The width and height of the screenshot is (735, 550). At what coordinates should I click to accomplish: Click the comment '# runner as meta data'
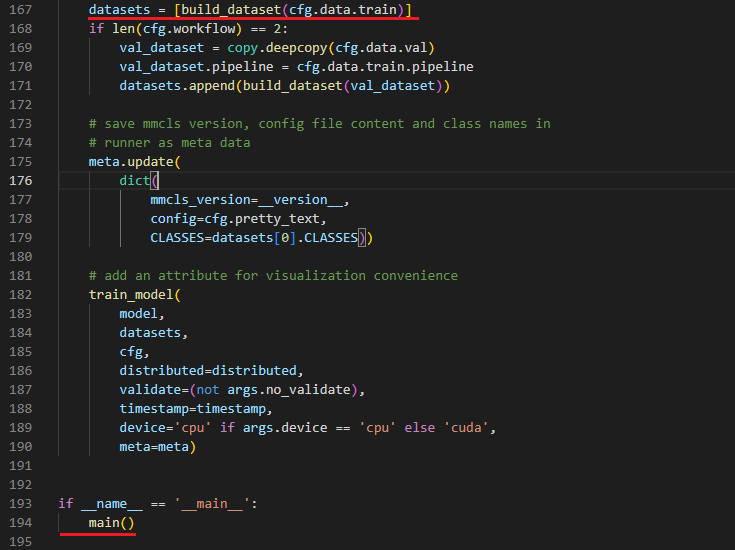(170, 143)
